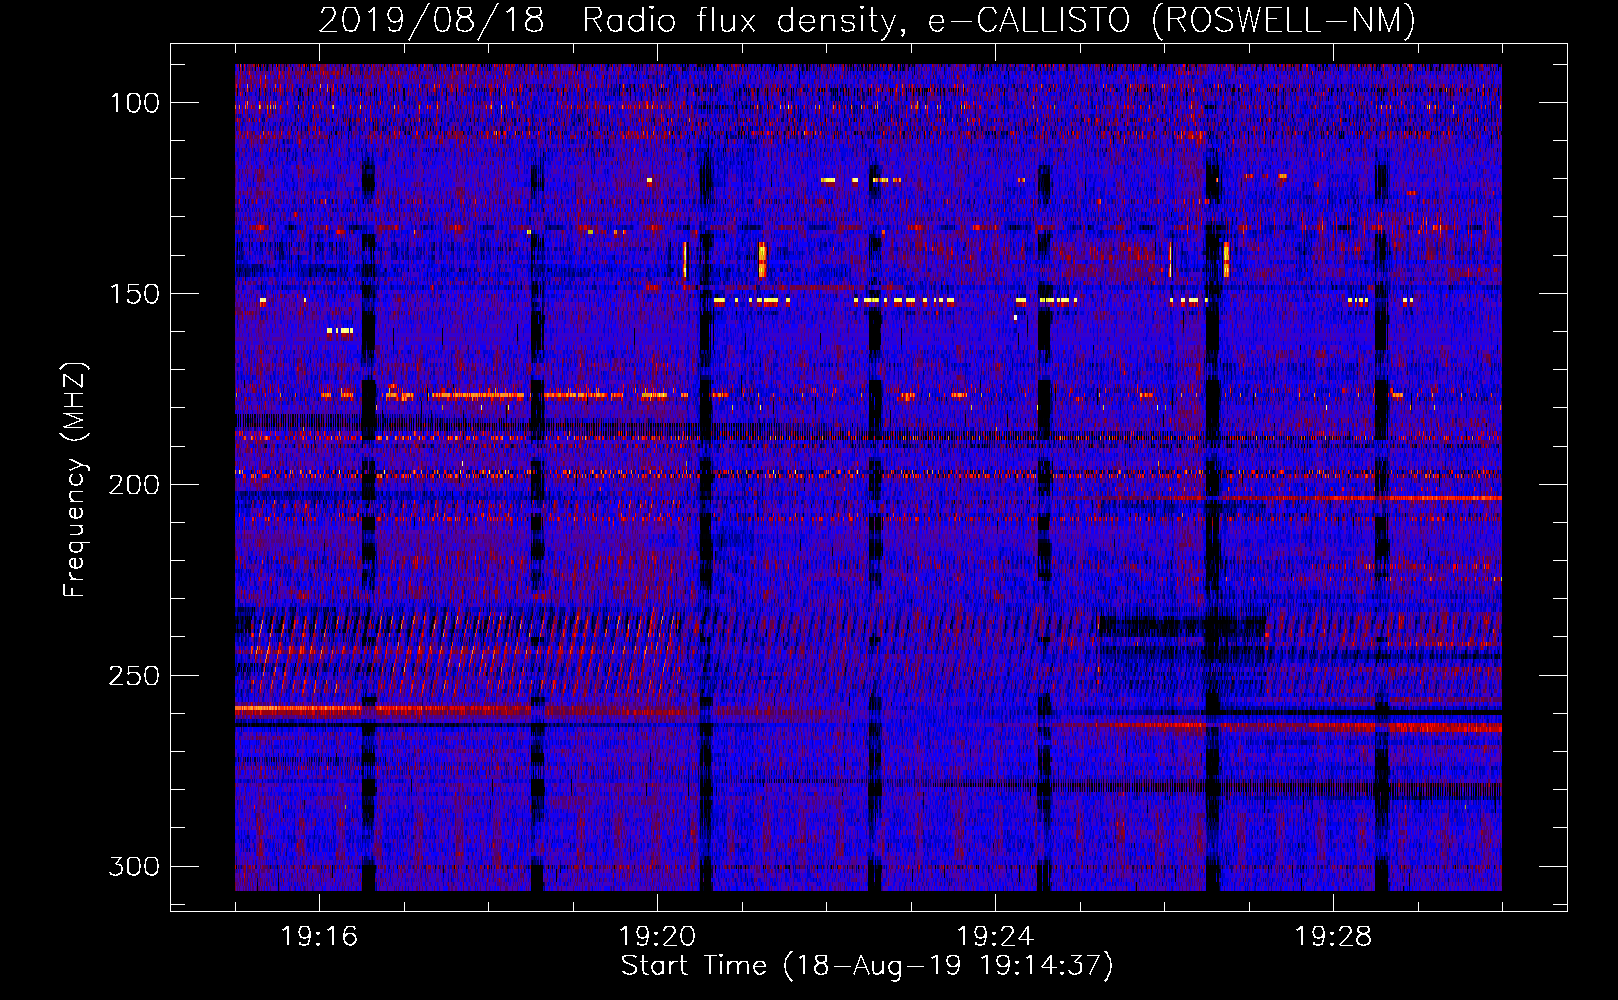Click the 100 frequency tick label
Screen dimensions: 1618x1000
134,103
